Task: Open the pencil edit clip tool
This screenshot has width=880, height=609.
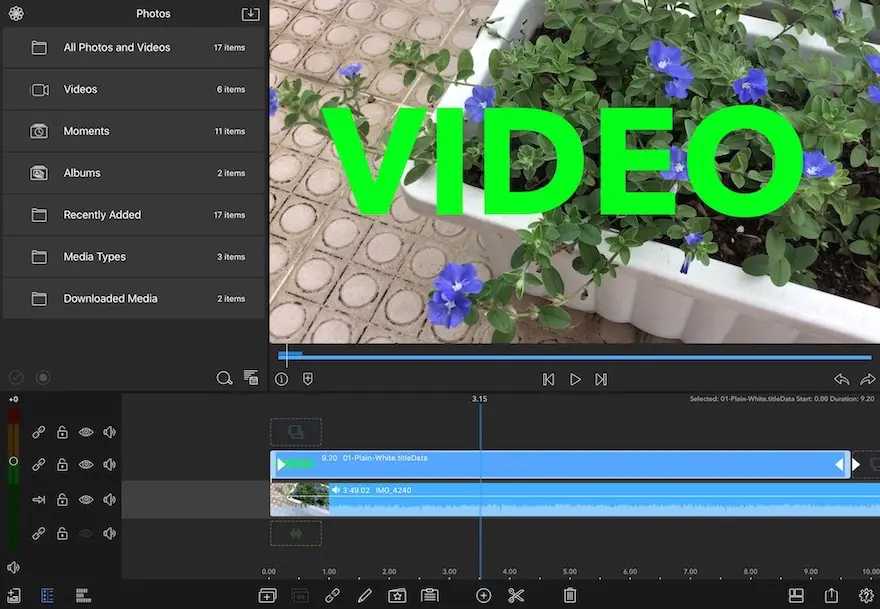Action: [365, 595]
